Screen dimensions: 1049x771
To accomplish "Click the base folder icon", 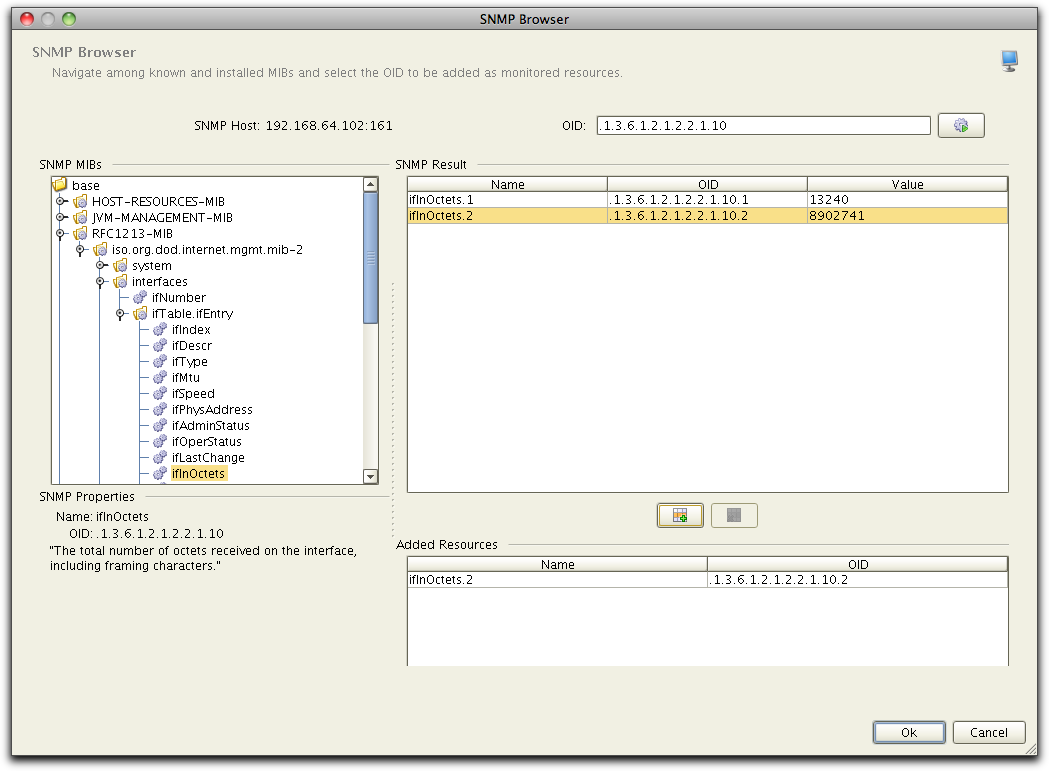I will 60,184.
